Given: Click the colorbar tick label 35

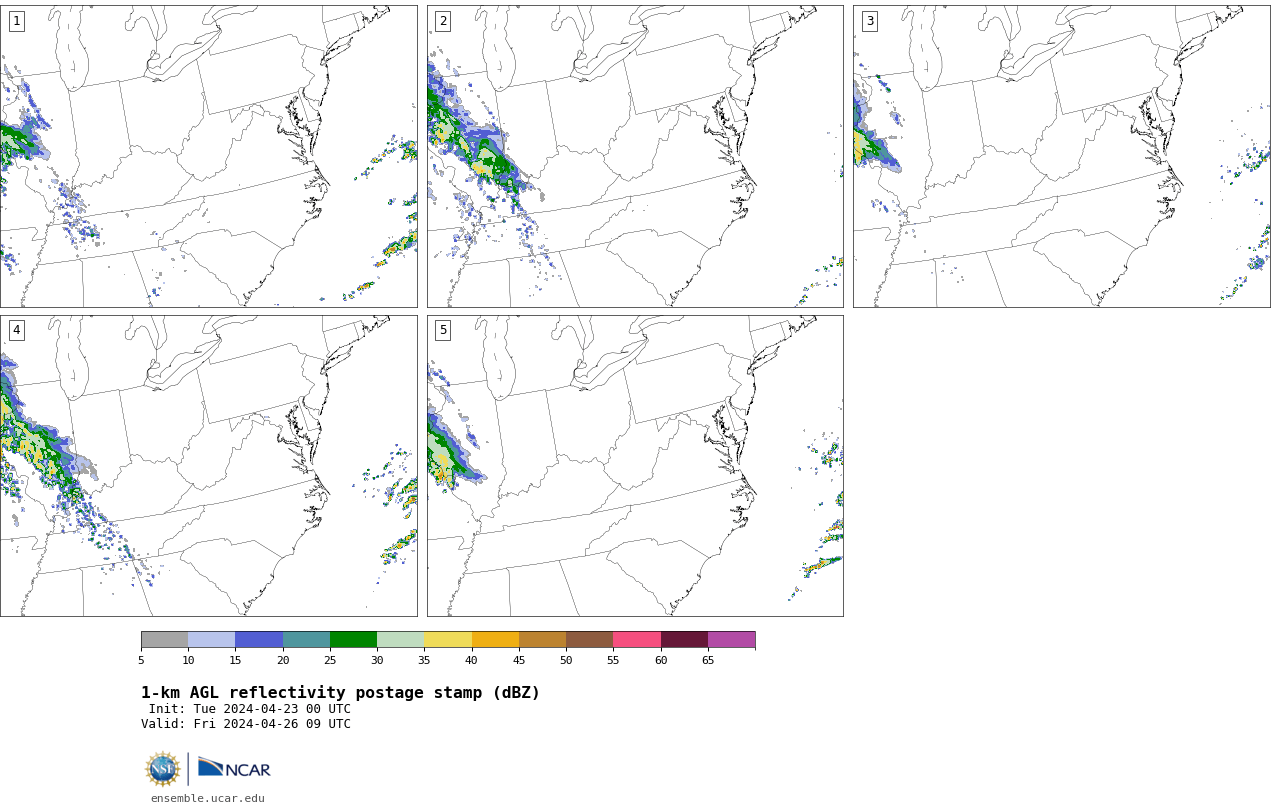Looking at the screenshot, I should [424, 660].
